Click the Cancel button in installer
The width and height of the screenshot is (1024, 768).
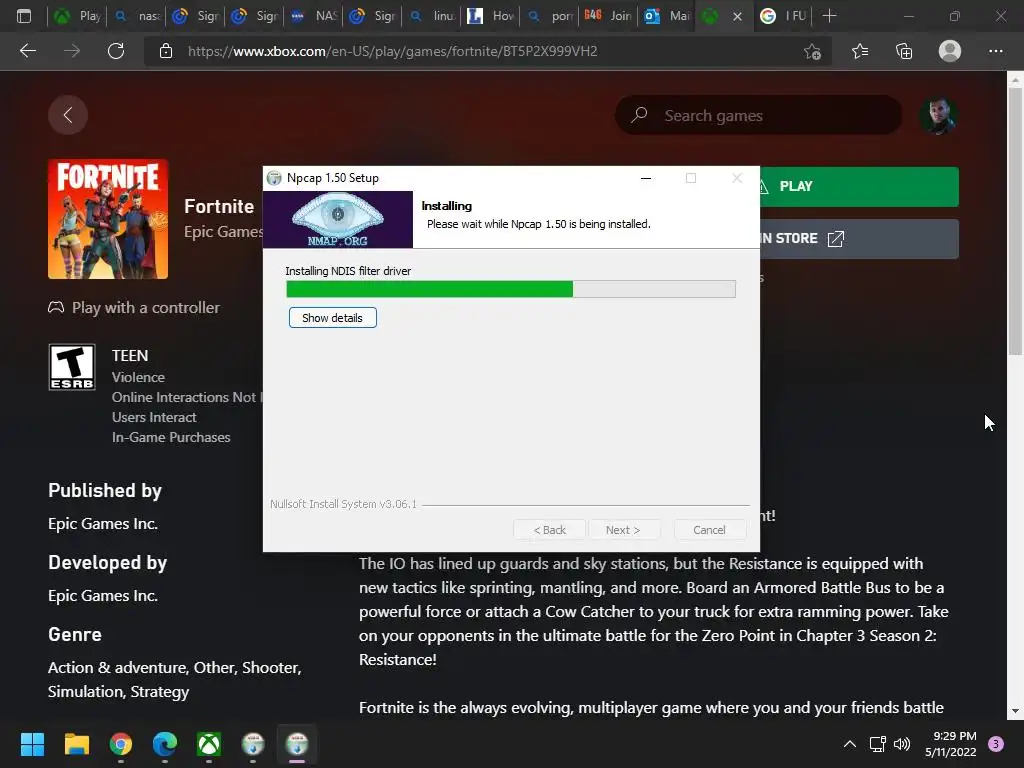[x=709, y=530]
